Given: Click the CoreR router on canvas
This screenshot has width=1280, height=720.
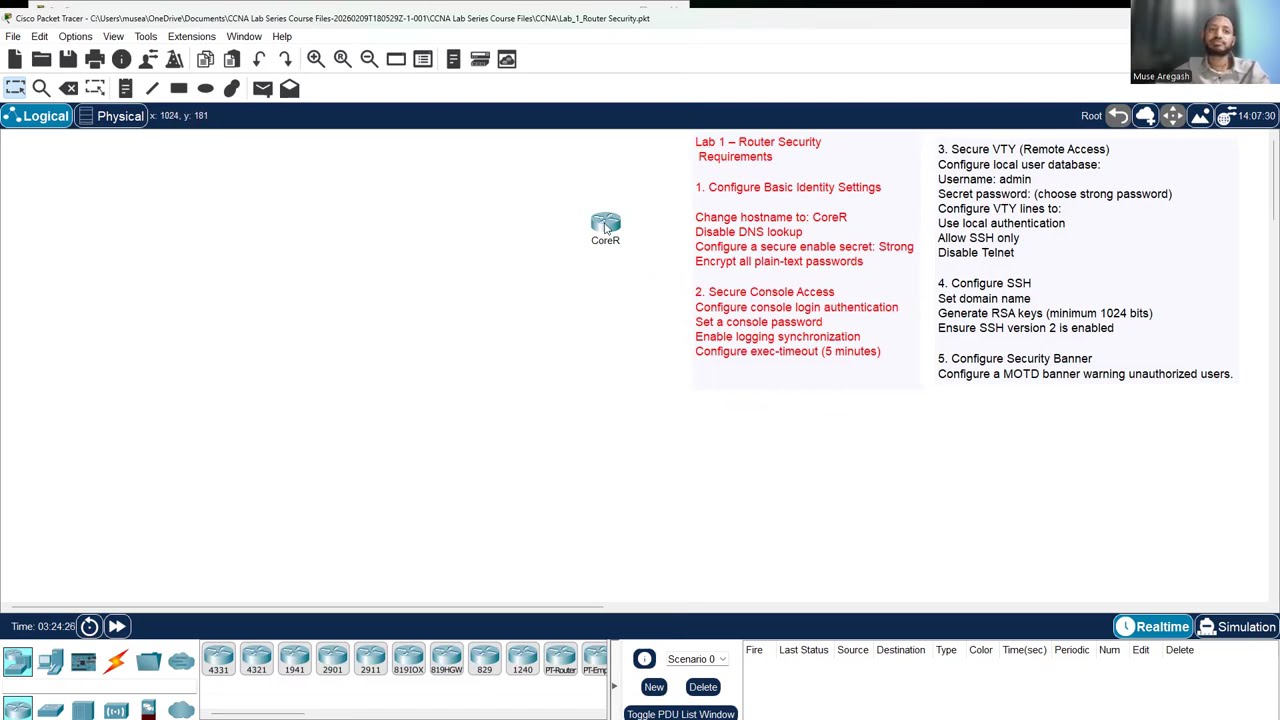Looking at the screenshot, I should (x=605, y=225).
